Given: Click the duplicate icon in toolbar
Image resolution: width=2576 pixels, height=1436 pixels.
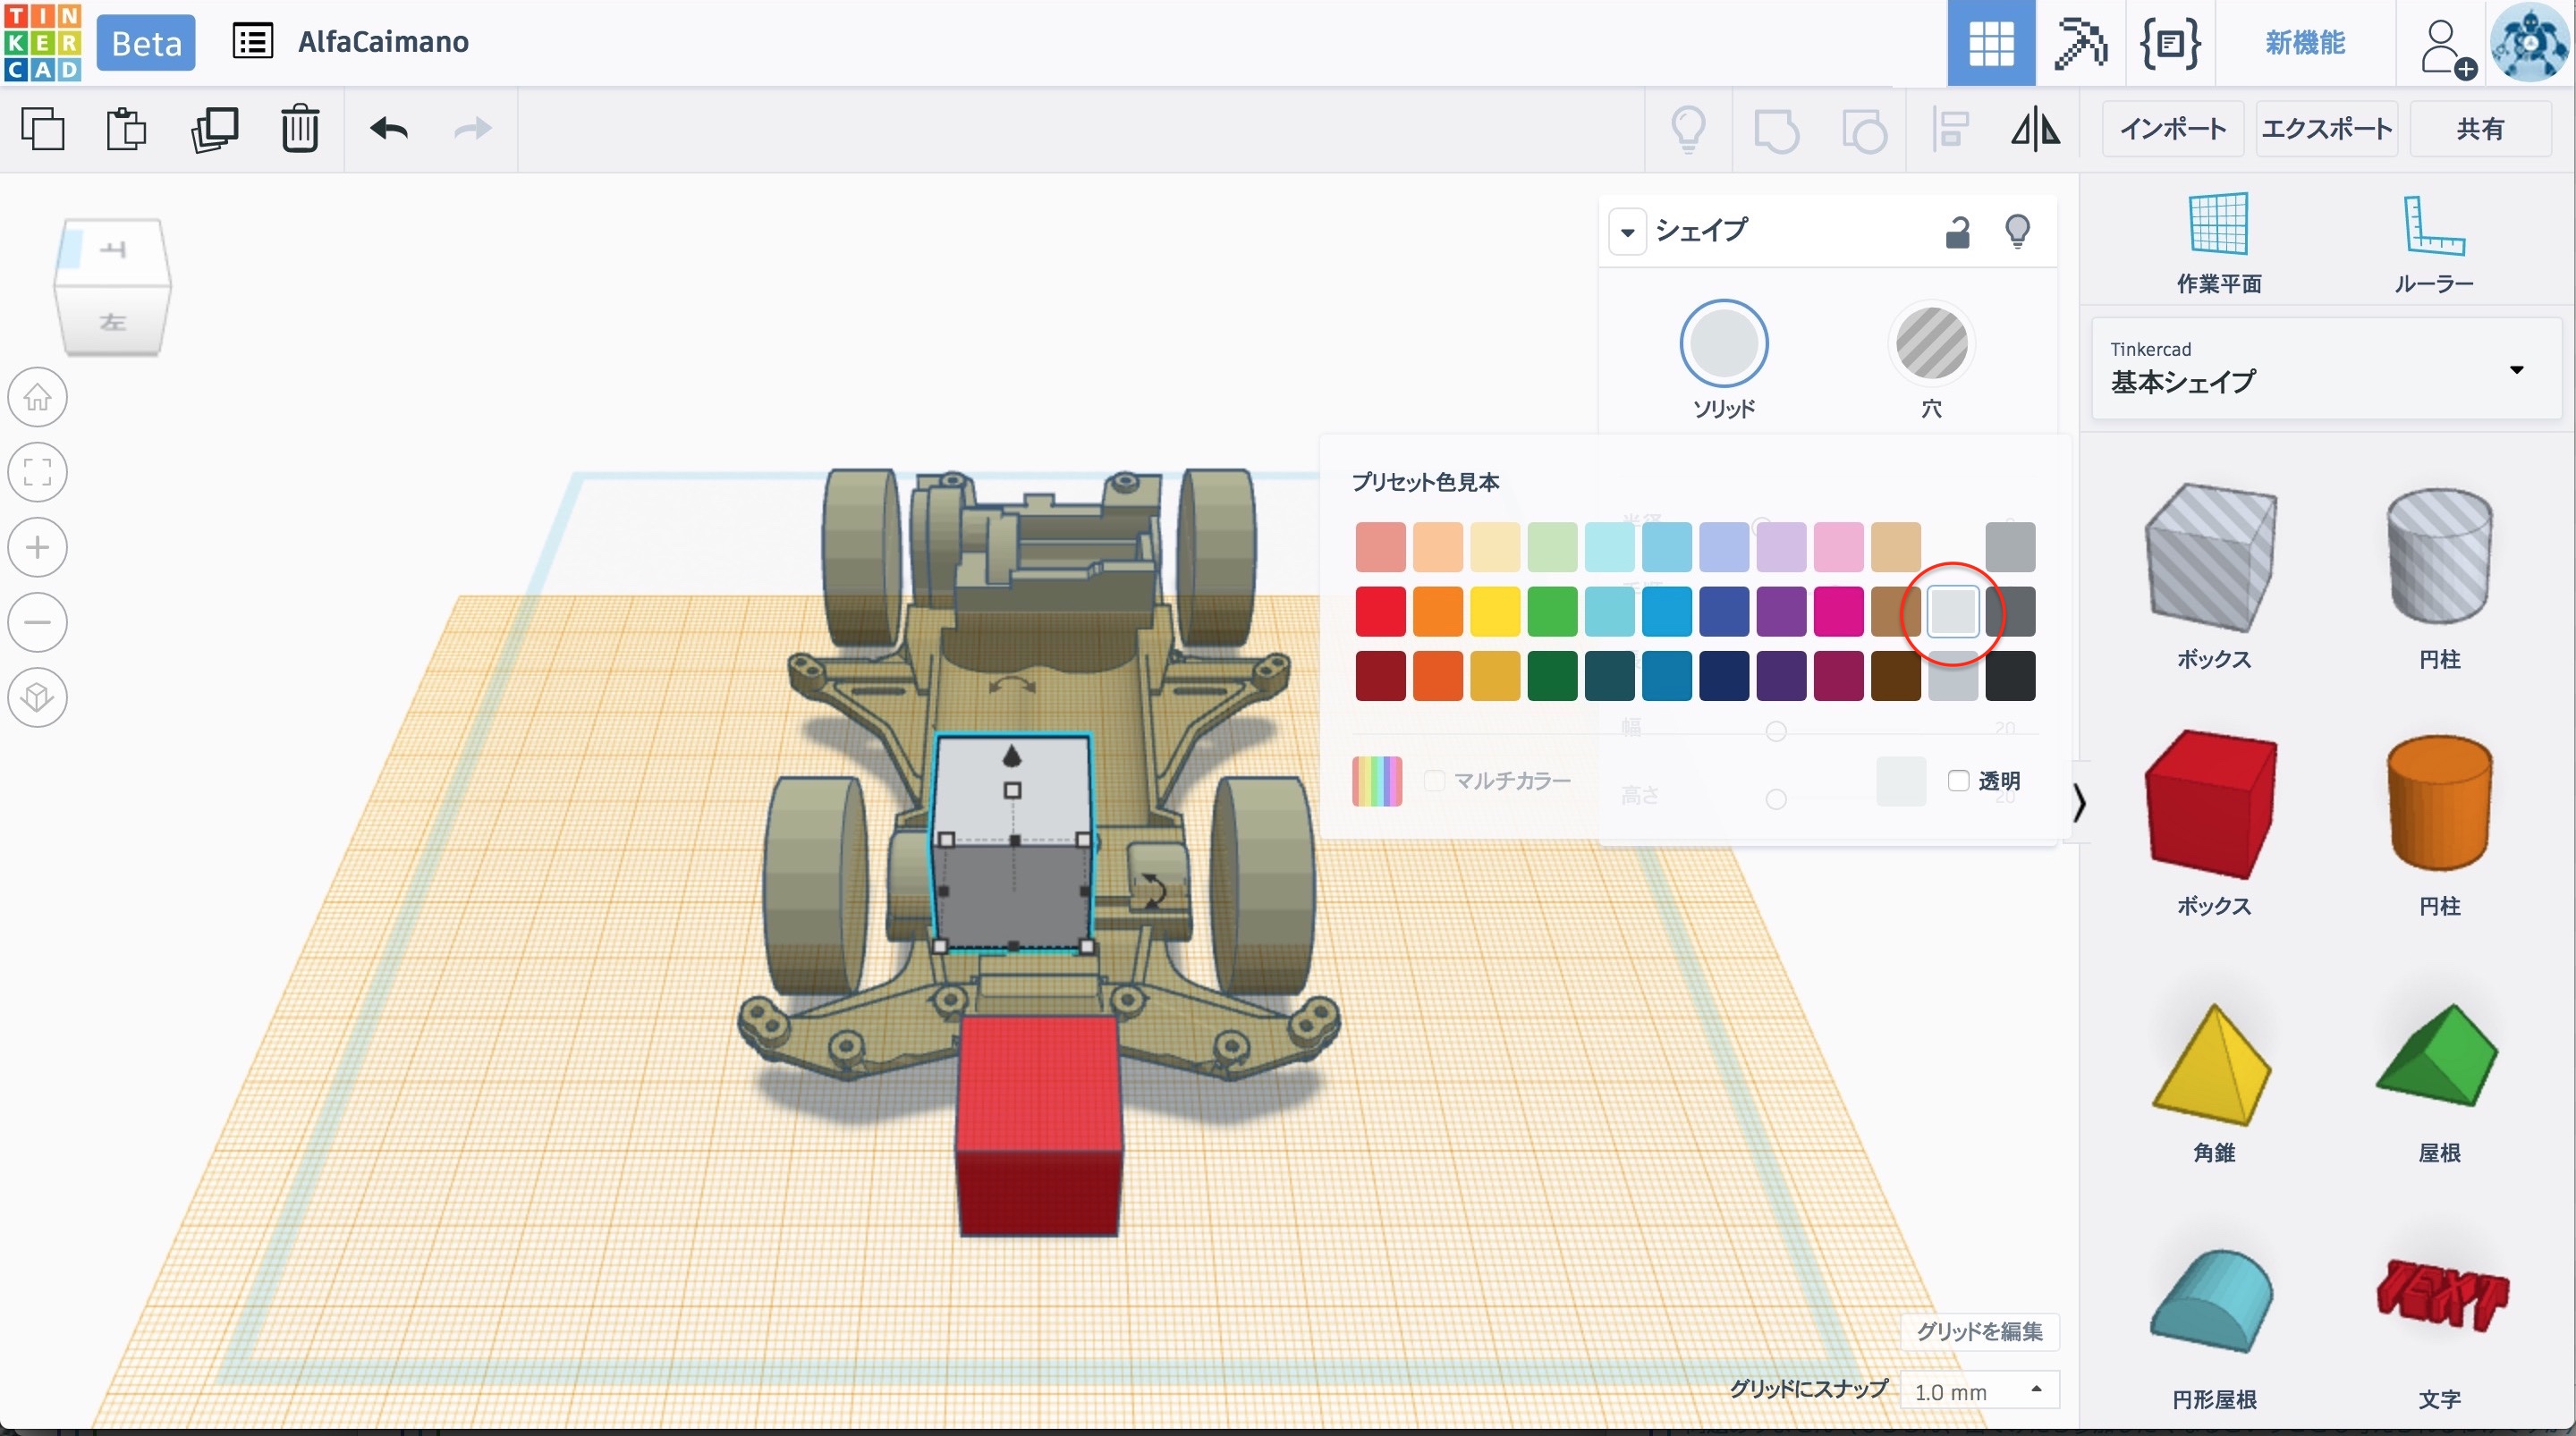Looking at the screenshot, I should tap(214, 129).
